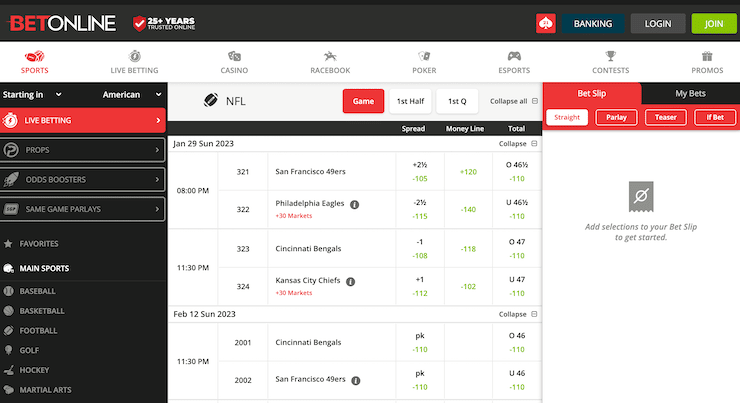
Task: Select the 1st Q tab
Action: point(457,101)
